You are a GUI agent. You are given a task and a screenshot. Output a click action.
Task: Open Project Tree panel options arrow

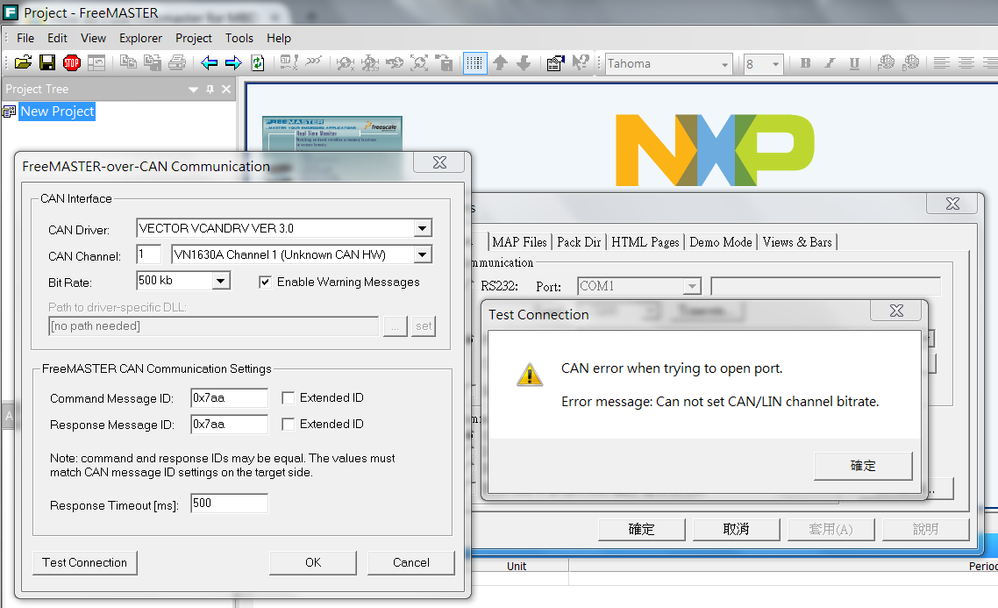click(x=193, y=90)
